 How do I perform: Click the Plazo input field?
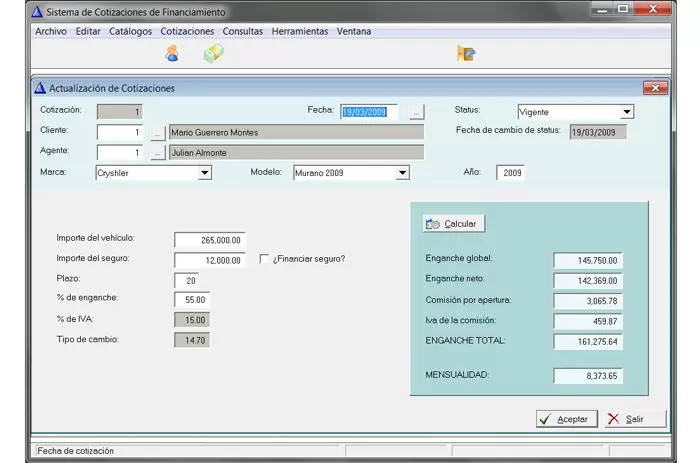point(185,280)
